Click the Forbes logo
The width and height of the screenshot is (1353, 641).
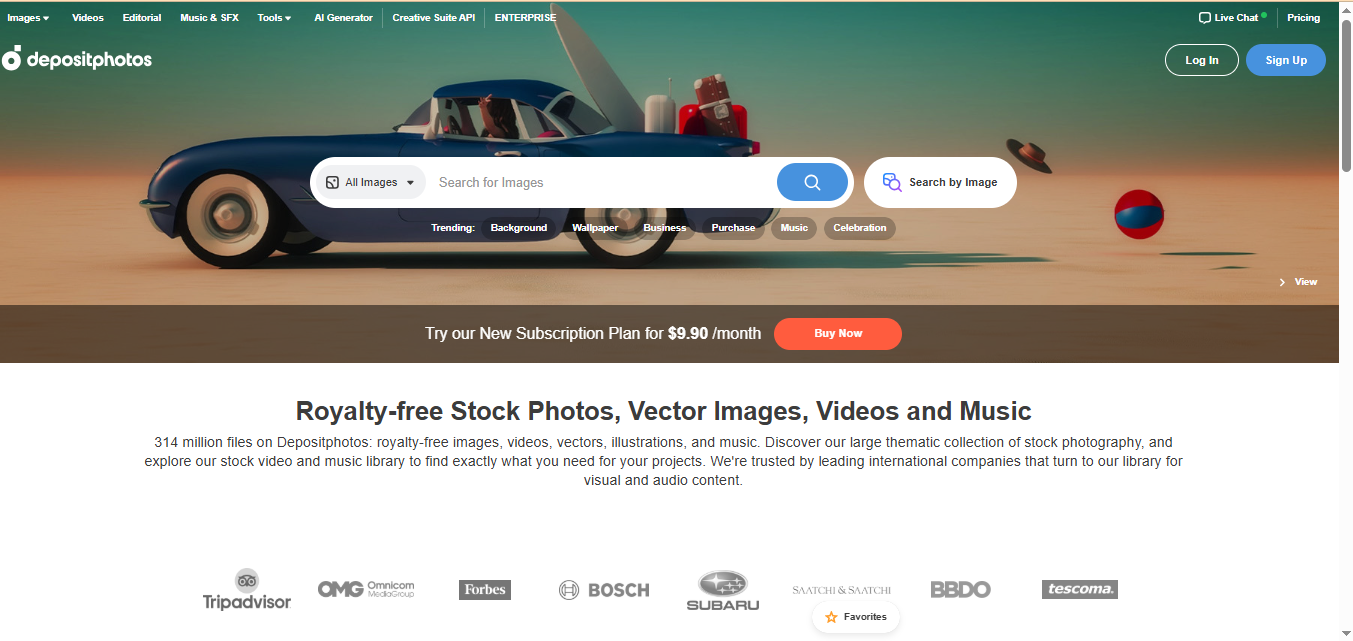coord(485,590)
